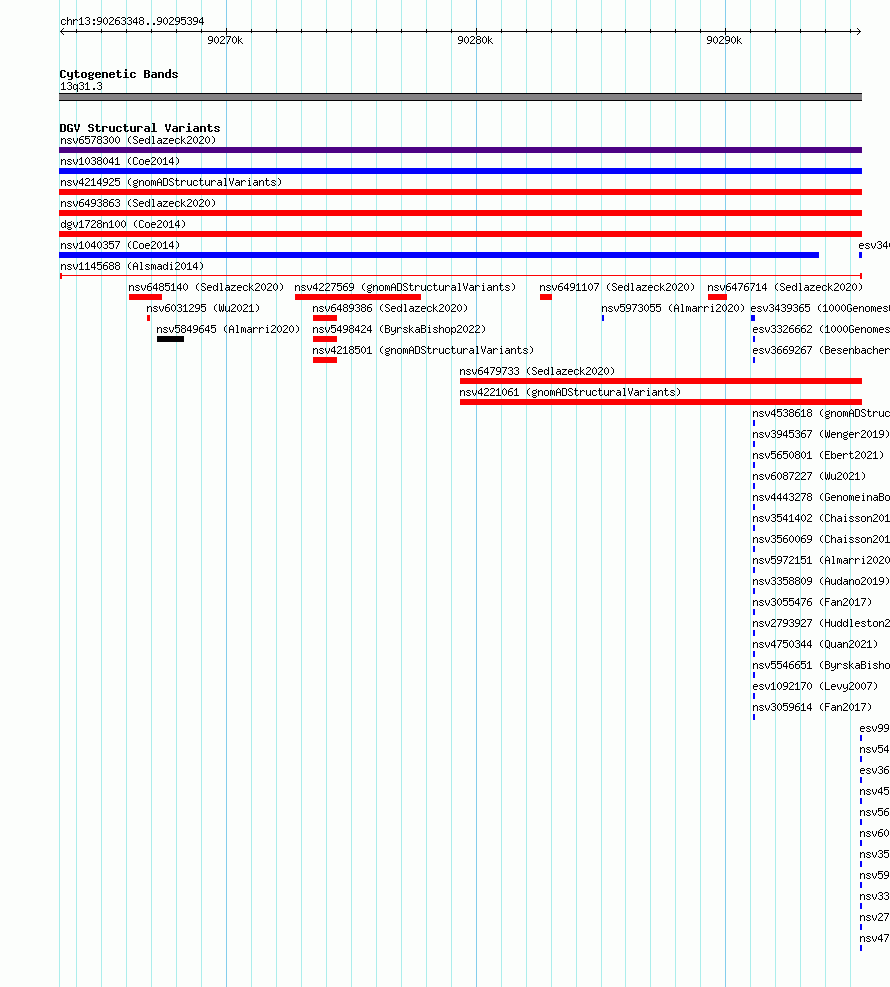Image resolution: width=890 pixels, height=987 pixels.
Task: Open variant nsv5973055 (Almarri2020)
Action: click(x=673, y=308)
